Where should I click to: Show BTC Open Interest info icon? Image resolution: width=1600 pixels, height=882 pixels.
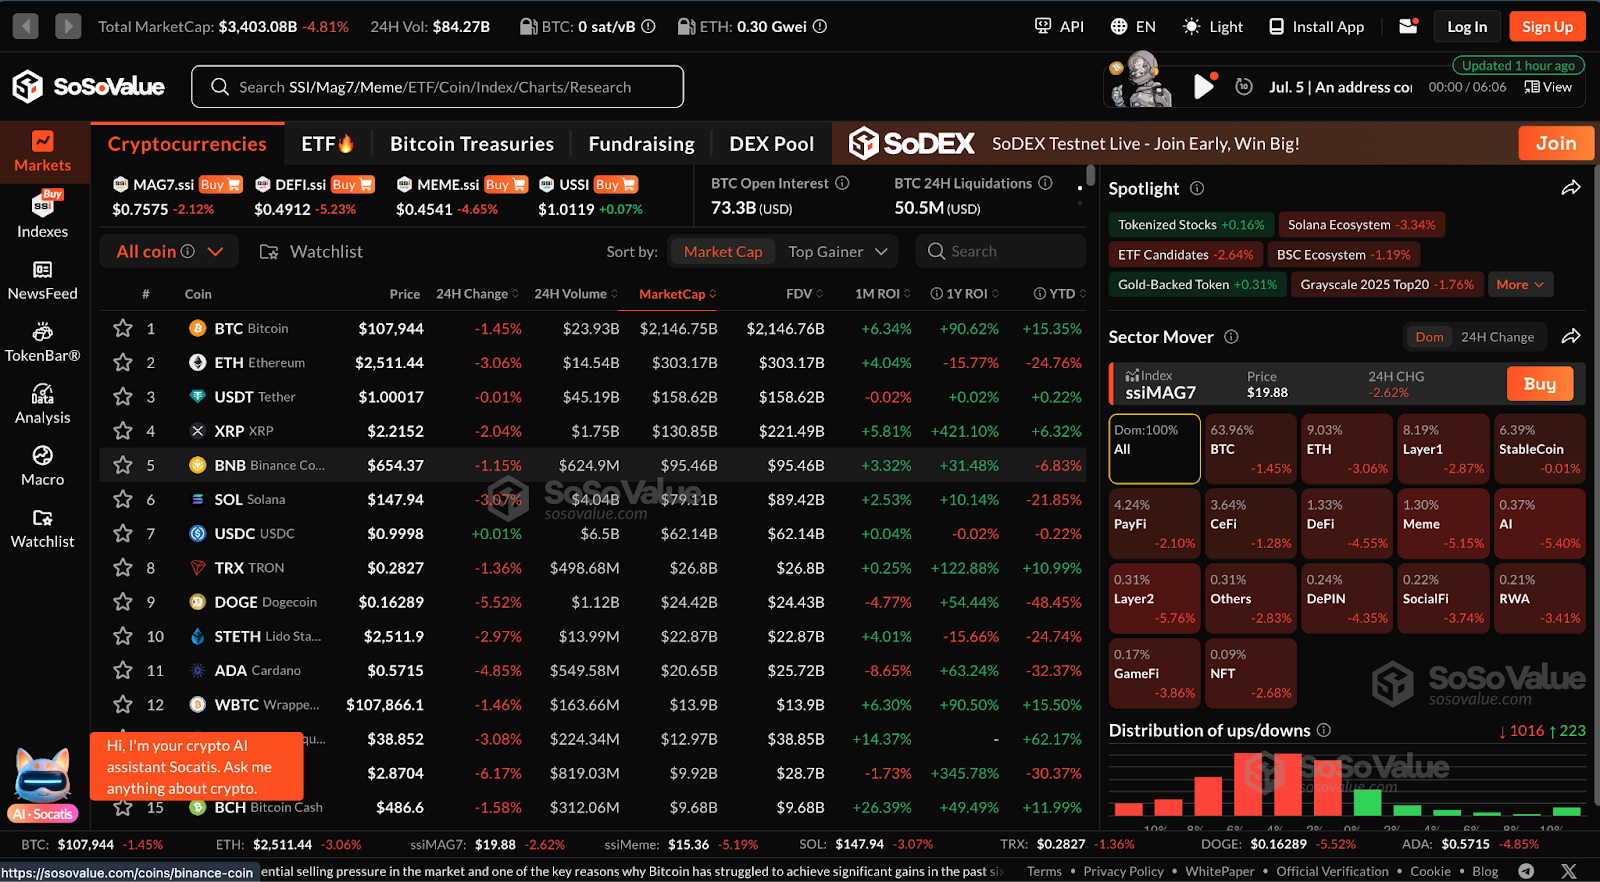click(842, 183)
